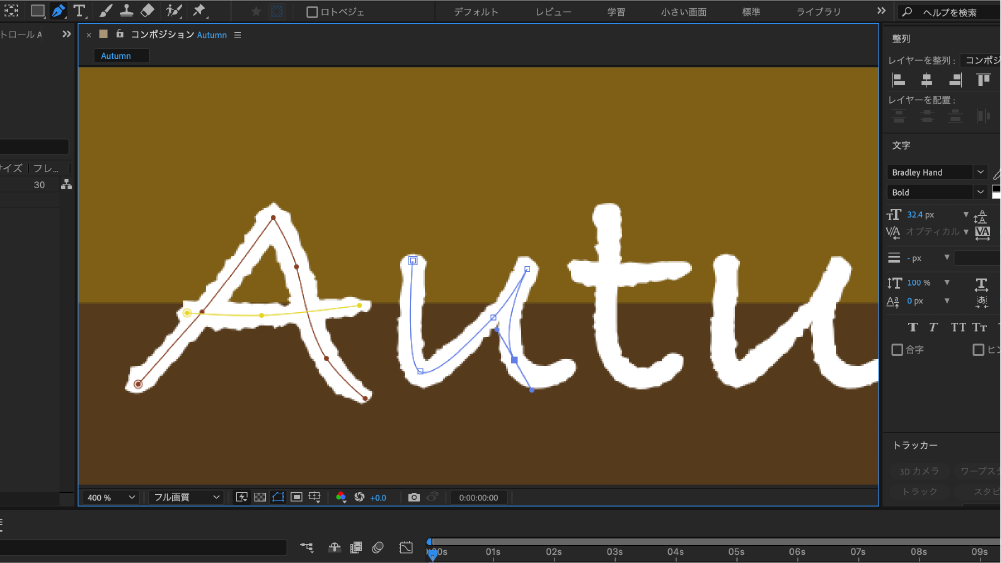Select the Puppet Pin tool
The image size is (1001, 563).
pyautogui.click(x=200, y=11)
